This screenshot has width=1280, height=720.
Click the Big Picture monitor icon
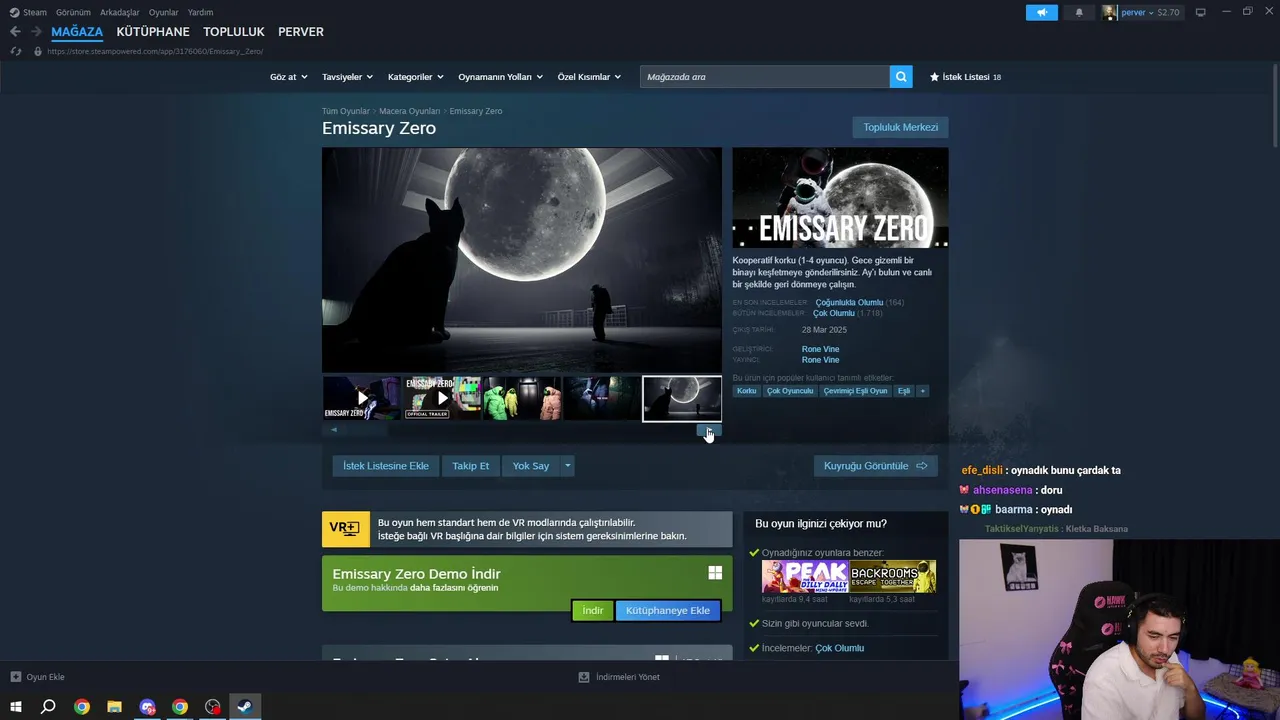point(1200,12)
